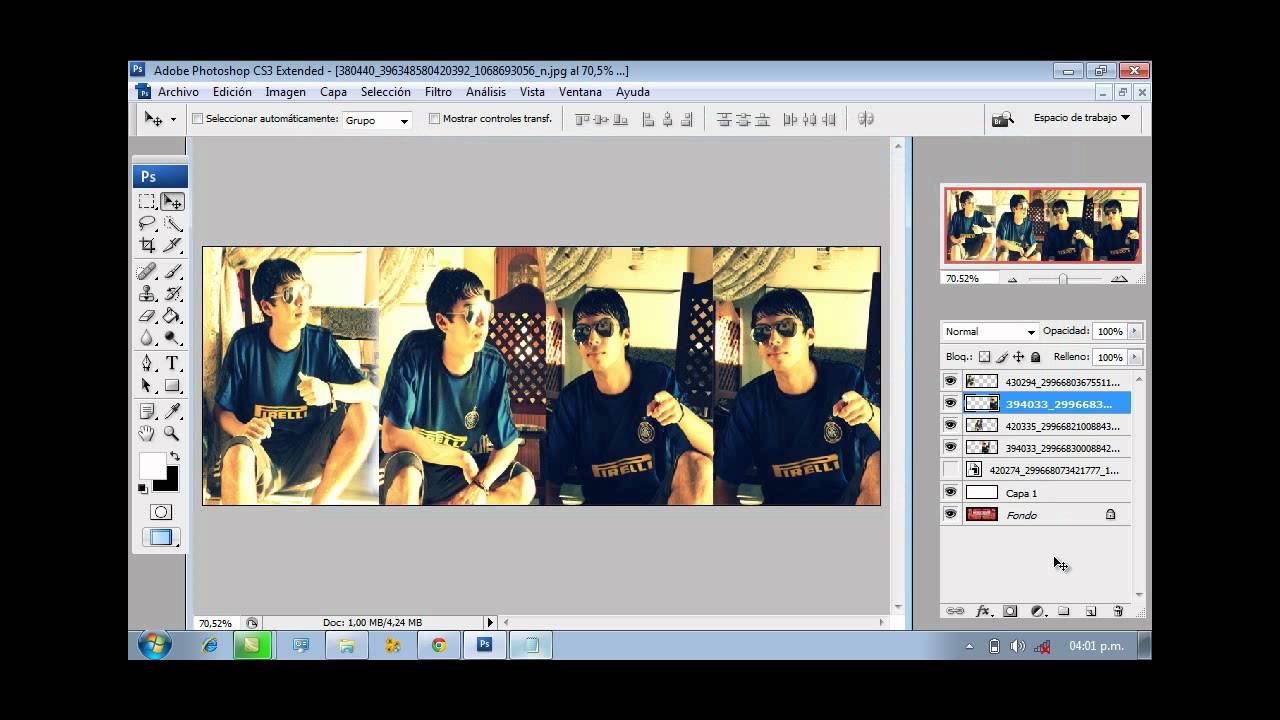Image resolution: width=1280 pixels, height=720 pixels.
Task: Change screen mode button in toolbox
Action: 160,537
